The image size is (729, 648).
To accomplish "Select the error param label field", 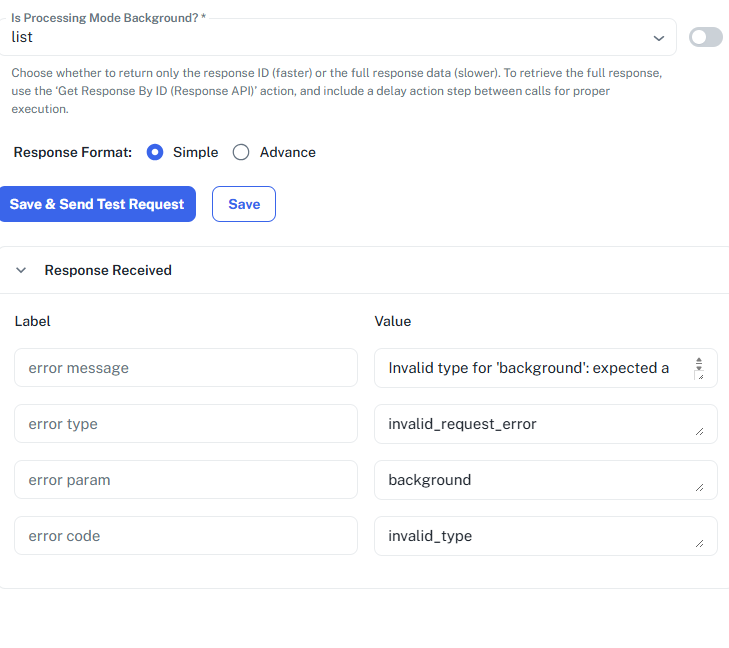I will (x=186, y=480).
